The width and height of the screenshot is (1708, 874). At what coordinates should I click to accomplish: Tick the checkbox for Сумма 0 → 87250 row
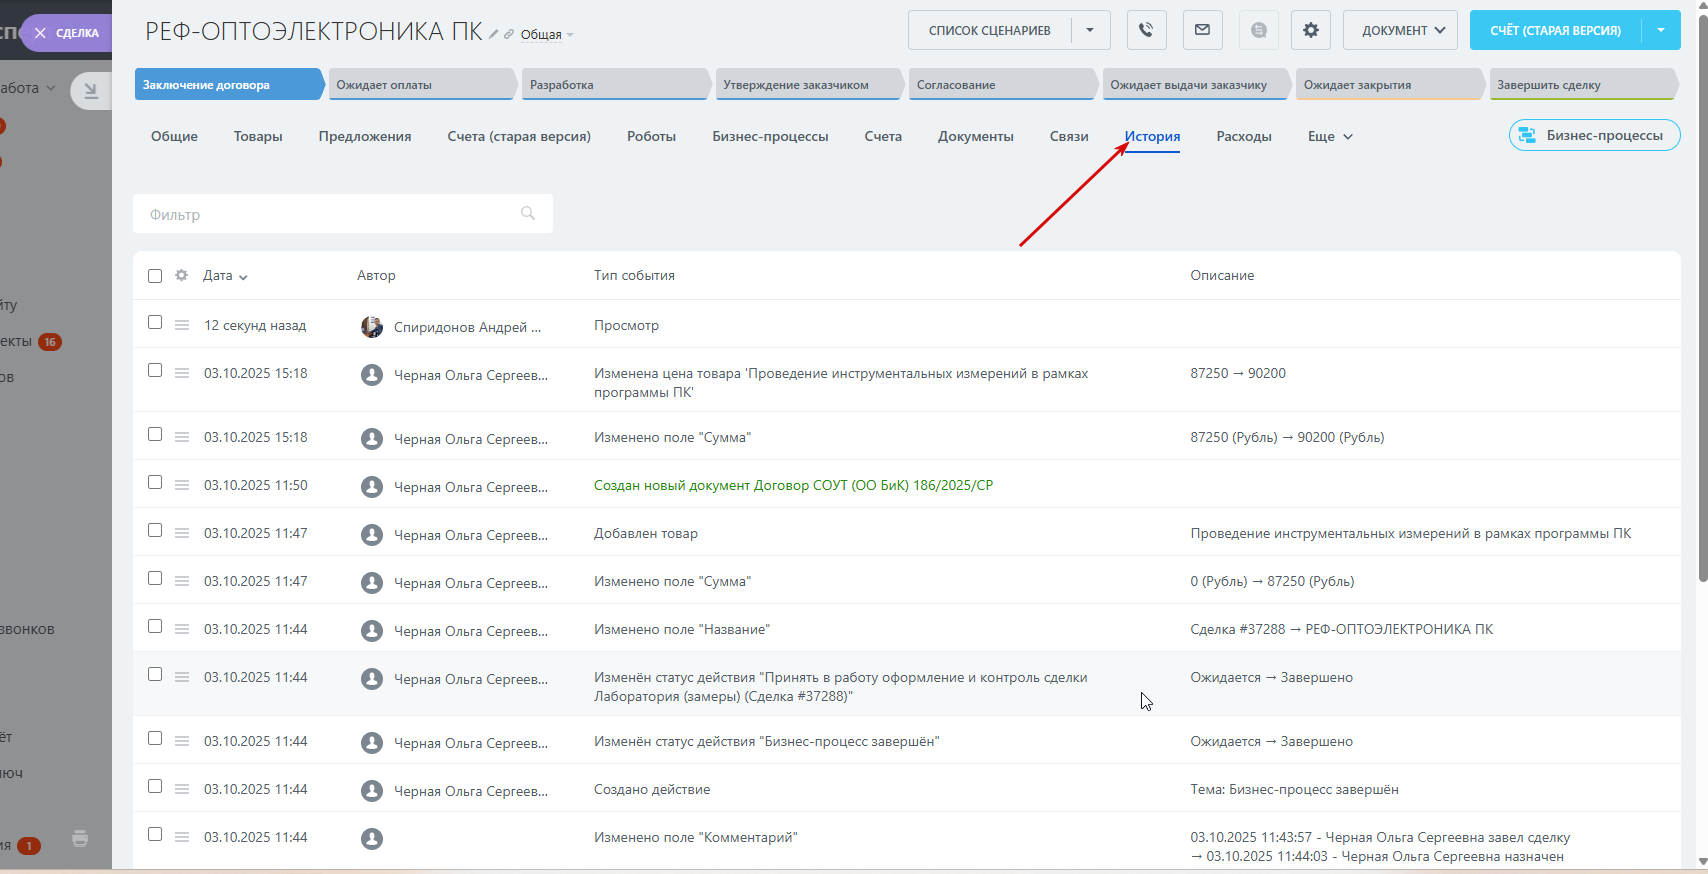[x=155, y=578]
